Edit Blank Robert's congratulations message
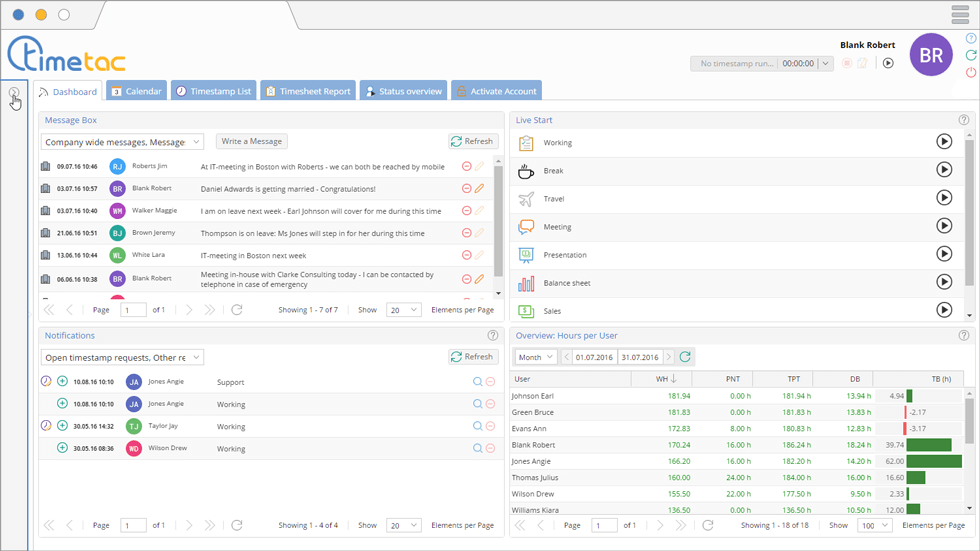 [x=480, y=188]
